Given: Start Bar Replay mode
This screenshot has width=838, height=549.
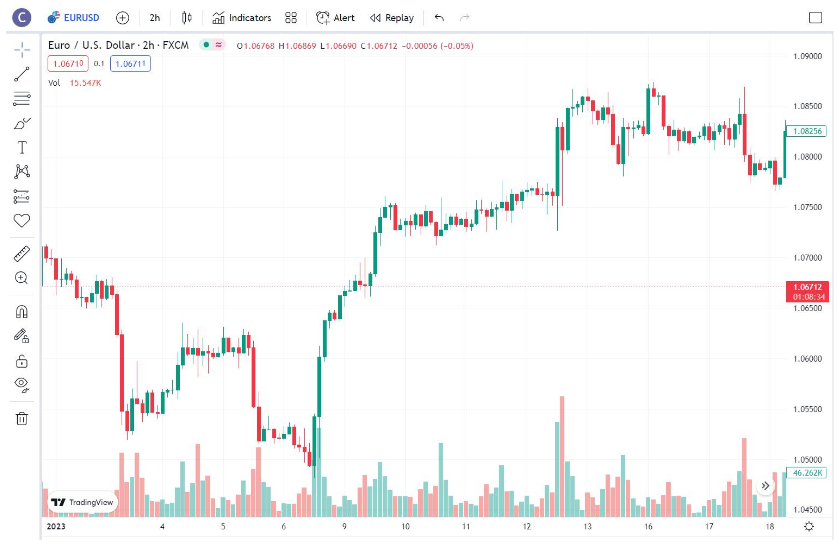Looking at the screenshot, I should 391,18.
